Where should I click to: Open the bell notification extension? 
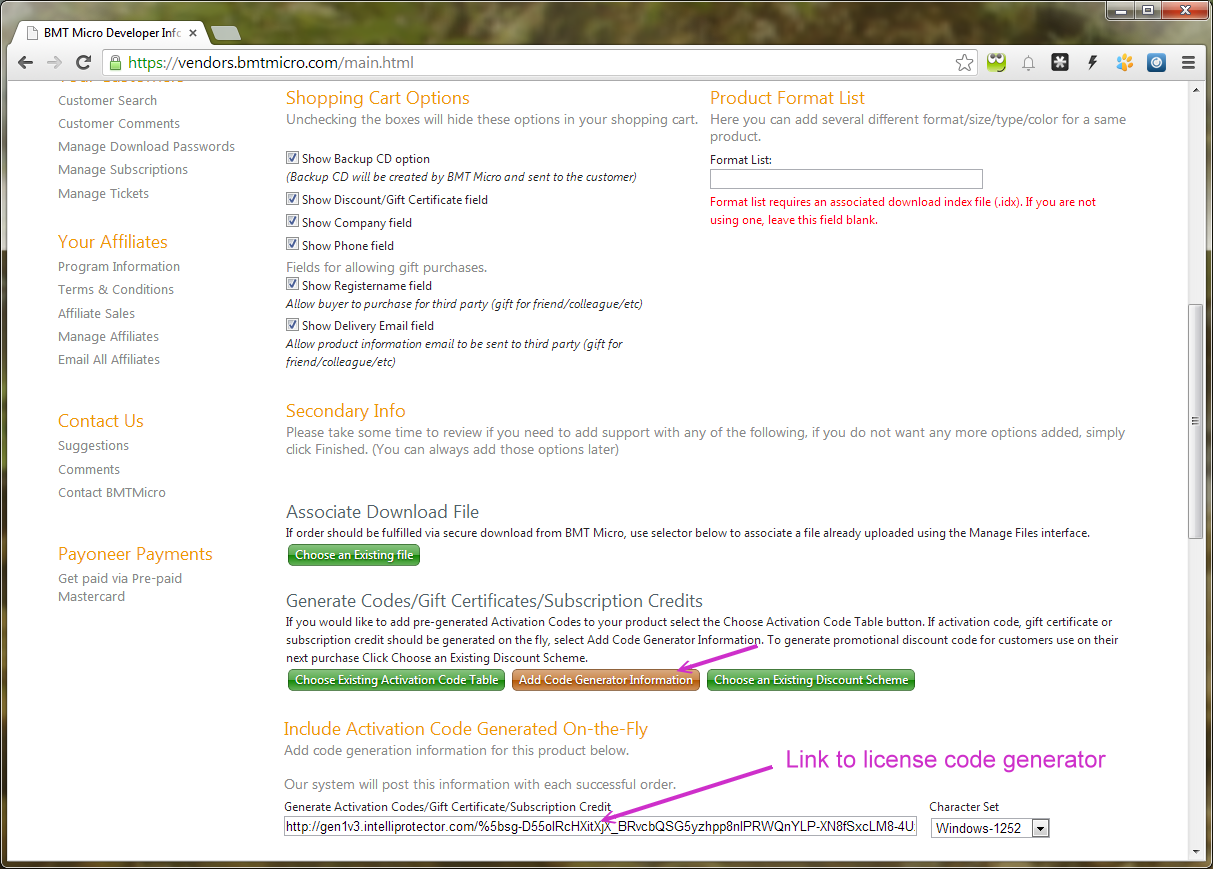pos(1028,63)
